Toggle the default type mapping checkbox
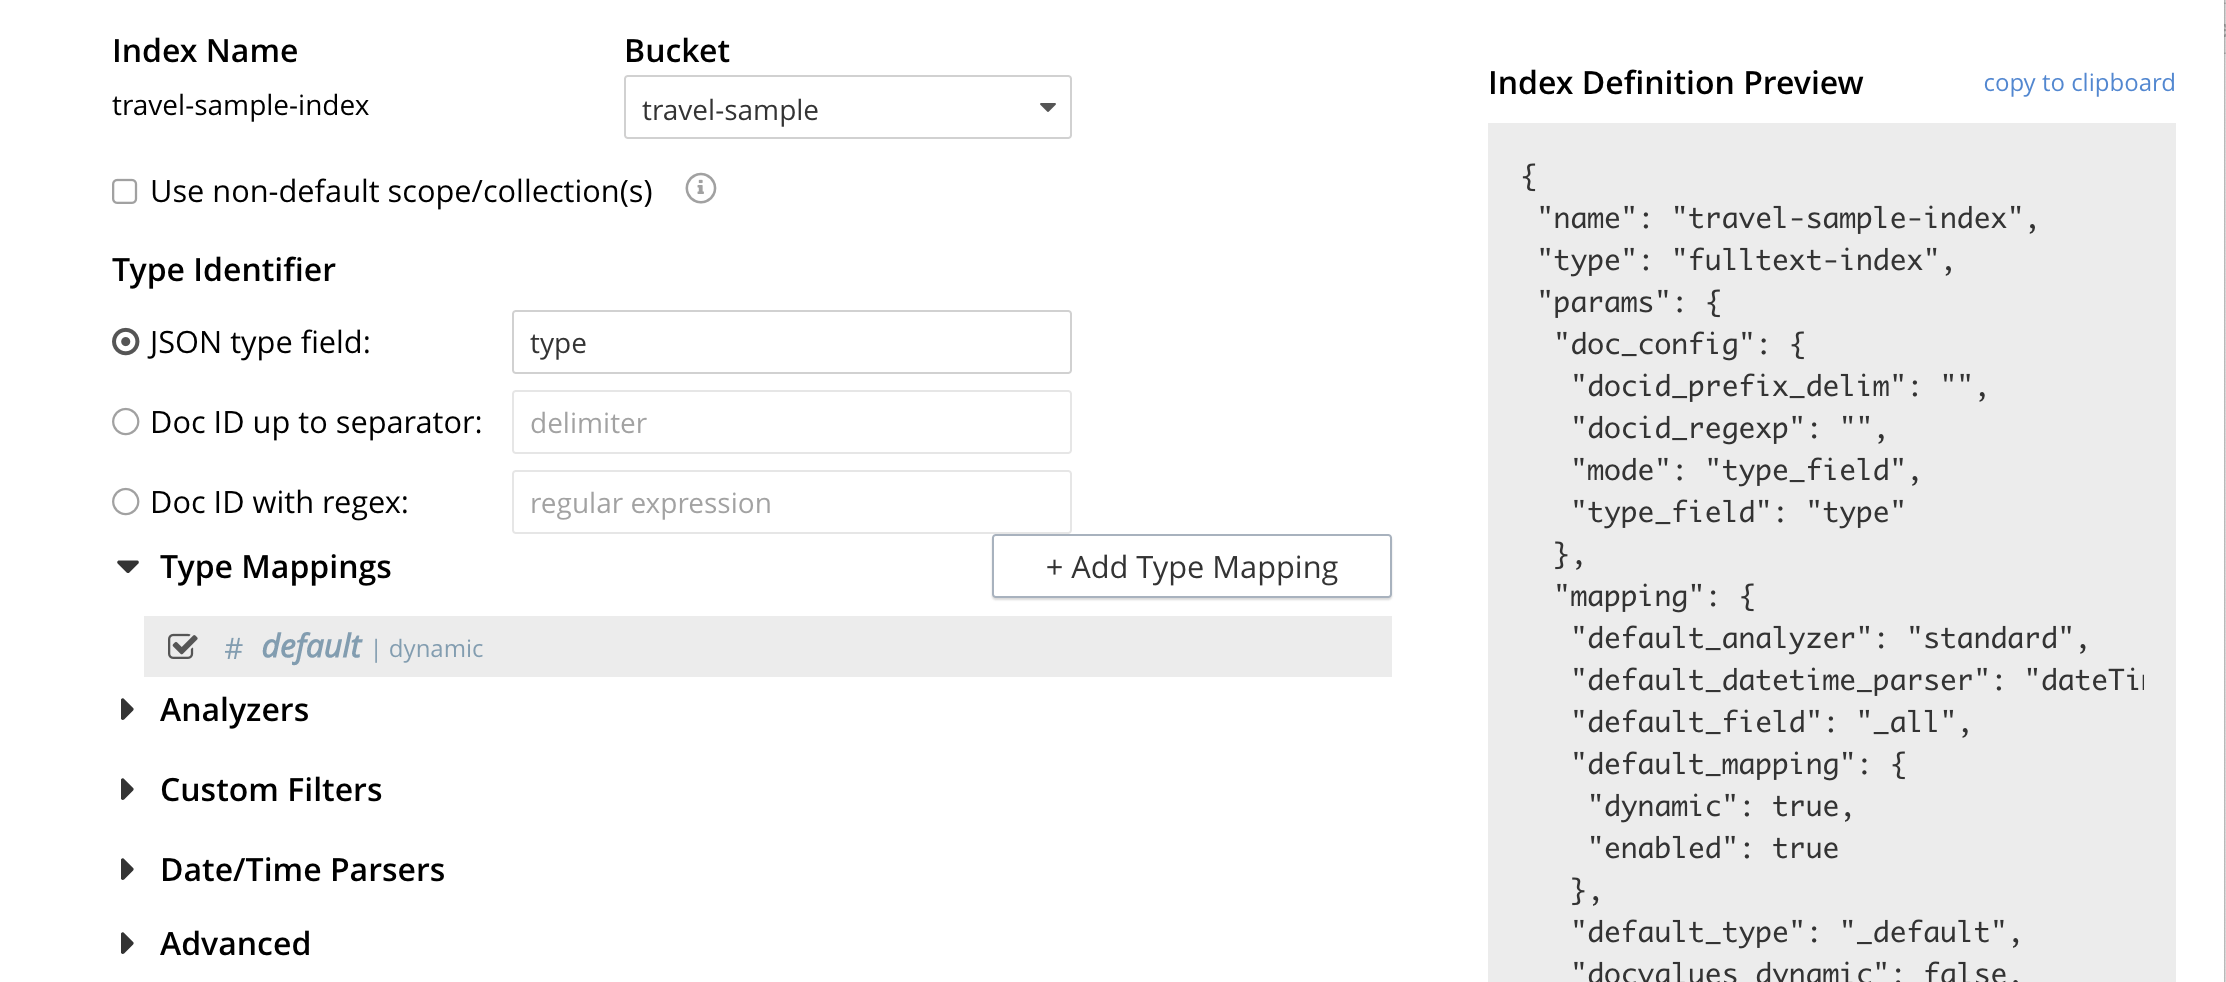The width and height of the screenshot is (2226, 982). tap(182, 647)
